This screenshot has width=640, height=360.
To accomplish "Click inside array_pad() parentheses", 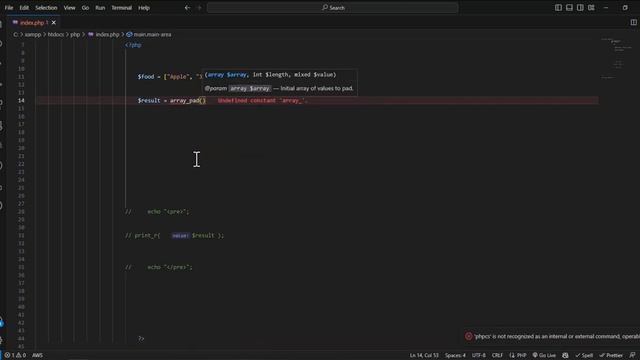I will [x=202, y=100].
